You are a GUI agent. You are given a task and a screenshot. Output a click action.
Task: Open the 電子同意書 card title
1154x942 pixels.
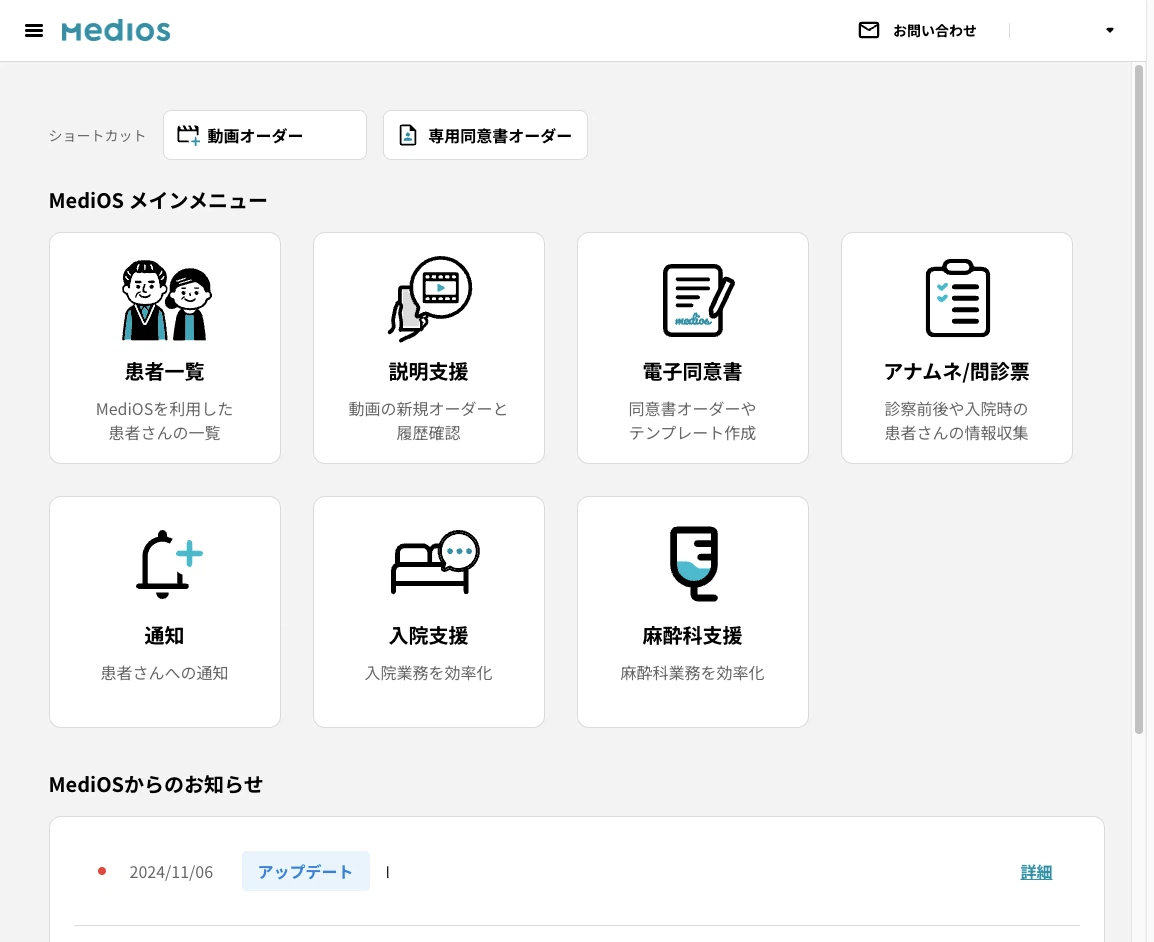[x=693, y=372]
